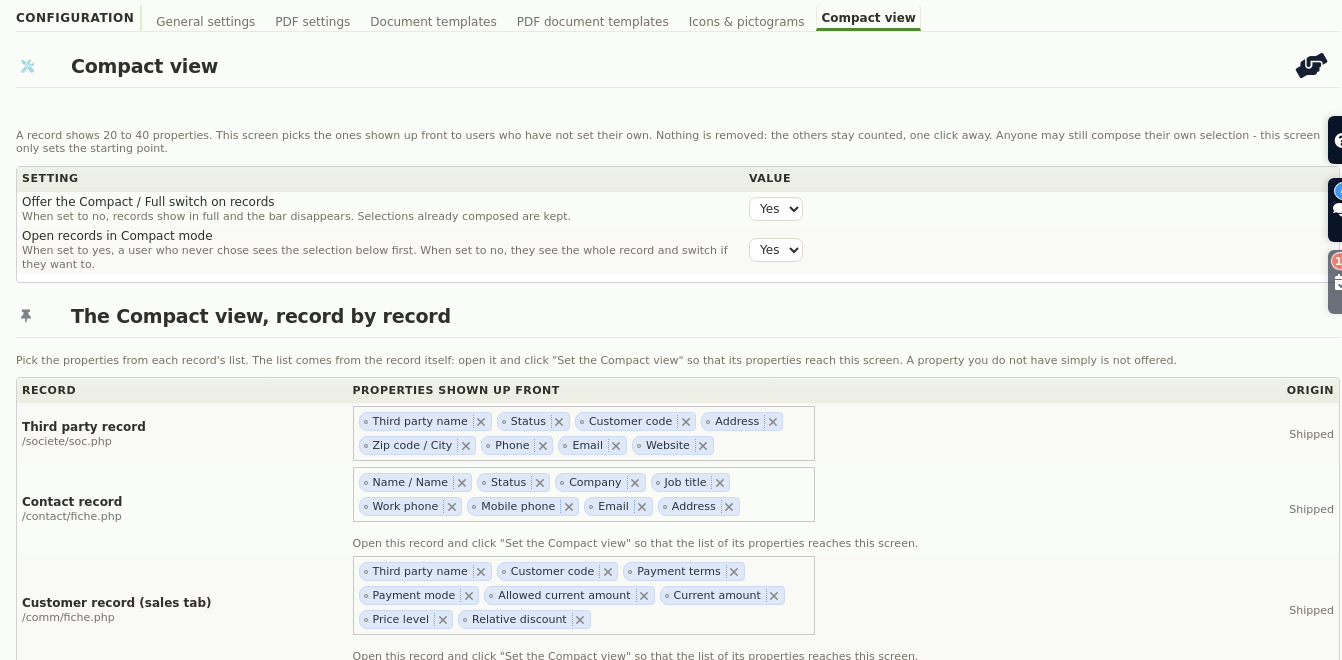Viewport: 1342px width, 660px height.
Task: Remove the 'Payment terms' tag
Action: pyautogui.click(x=734, y=572)
